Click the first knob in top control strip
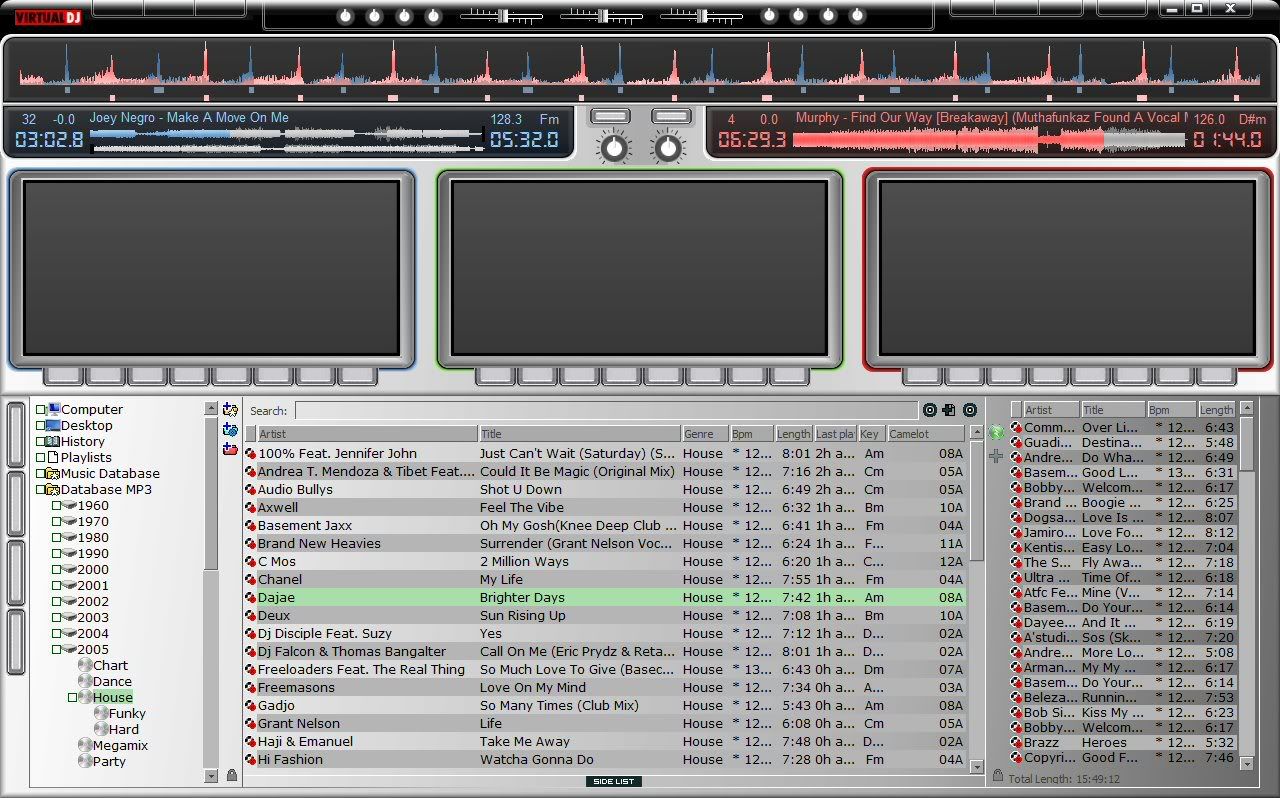The height and width of the screenshot is (798, 1280). 346,17
